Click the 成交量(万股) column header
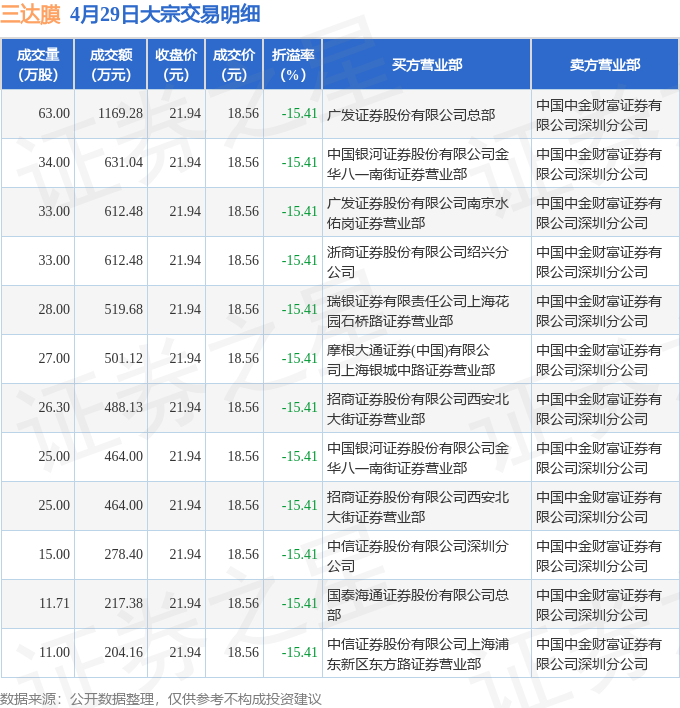Viewport: 680px width, 708px height. [38, 65]
